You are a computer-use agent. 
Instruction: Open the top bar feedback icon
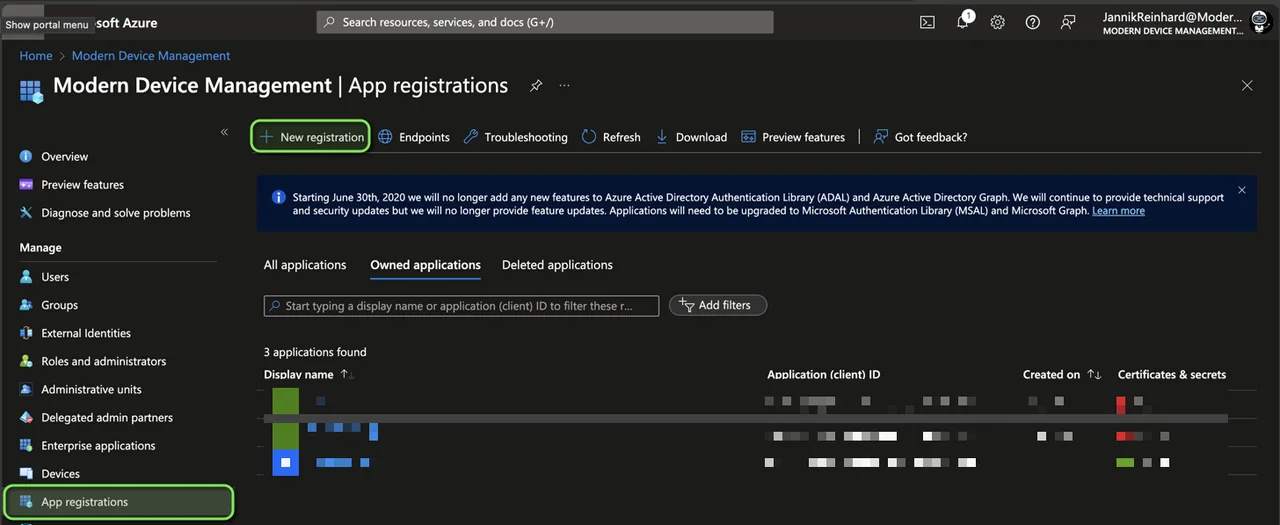[x=1068, y=22]
